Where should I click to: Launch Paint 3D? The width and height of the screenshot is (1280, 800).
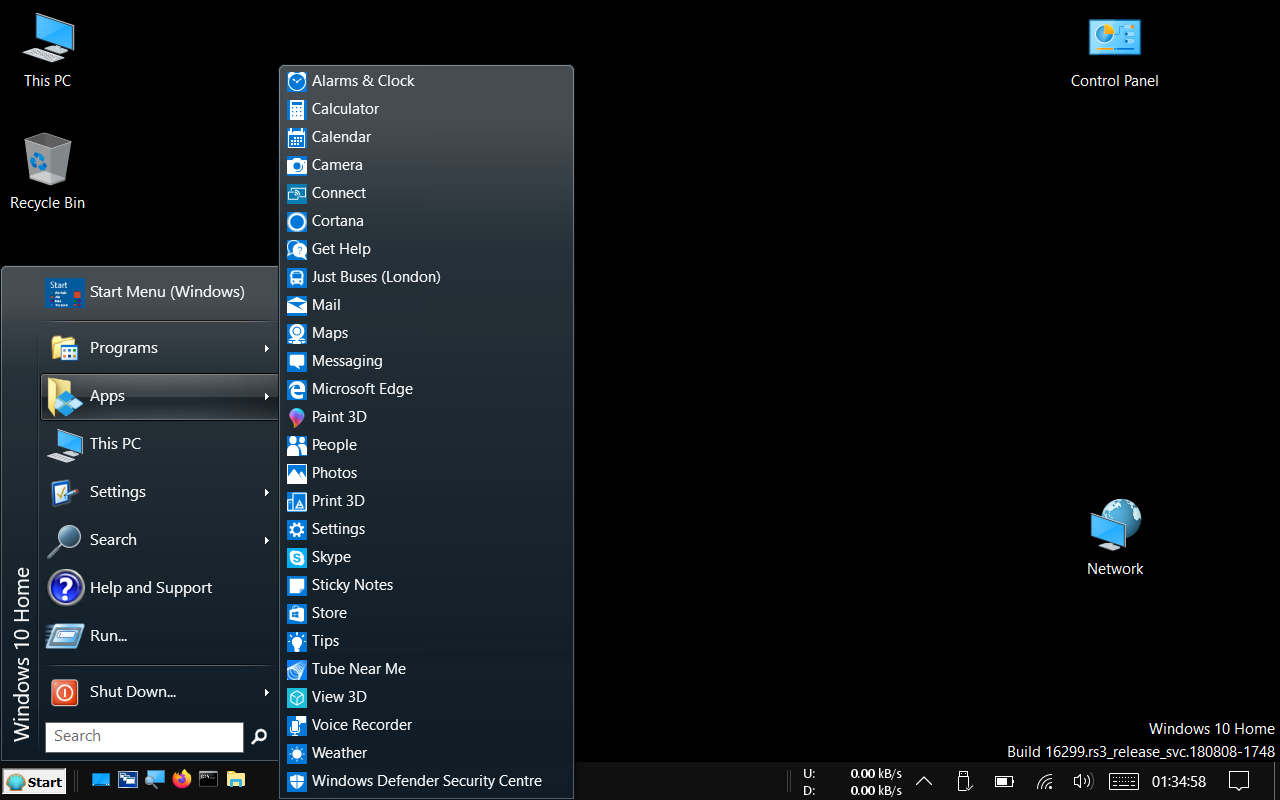tap(426, 417)
